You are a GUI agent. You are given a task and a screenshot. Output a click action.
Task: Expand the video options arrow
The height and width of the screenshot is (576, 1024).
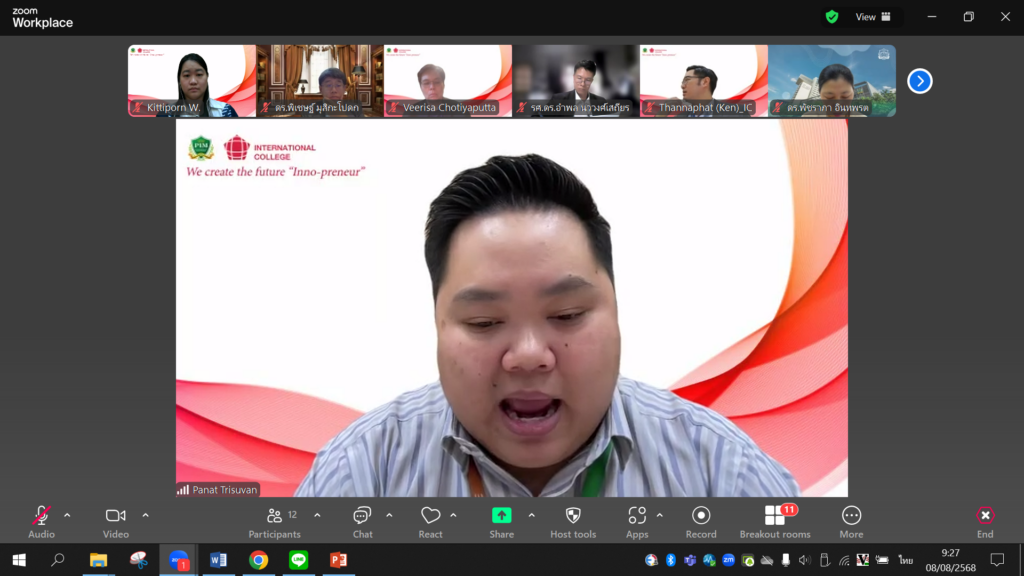[146, 515]
